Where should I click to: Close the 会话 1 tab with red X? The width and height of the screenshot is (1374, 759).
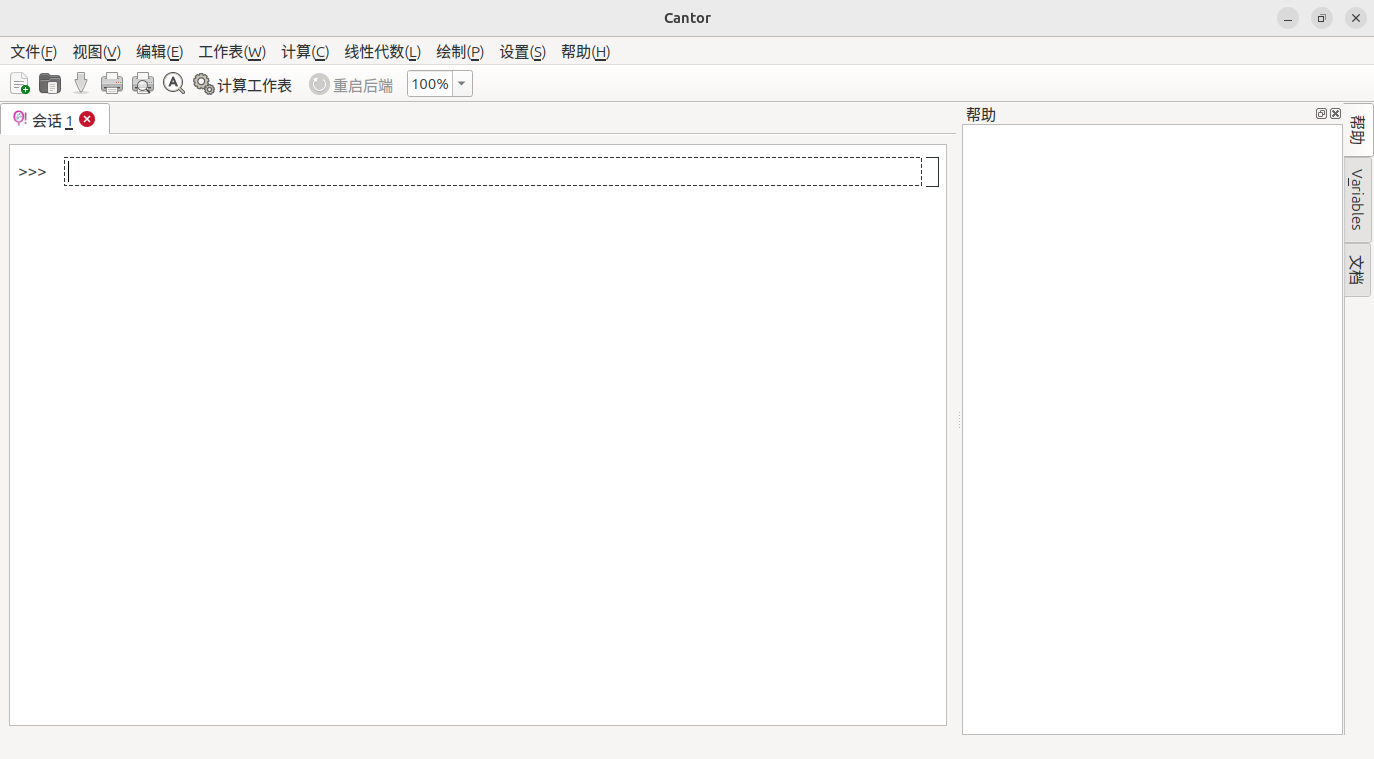pyautogui.click(x=87, y=119)
